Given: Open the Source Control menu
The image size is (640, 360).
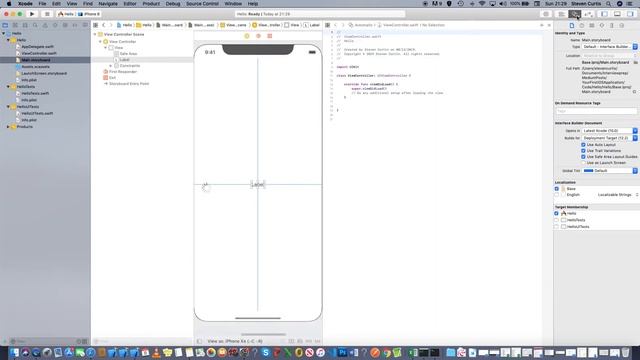Looking at the screenshot, I should click(202, 4).
